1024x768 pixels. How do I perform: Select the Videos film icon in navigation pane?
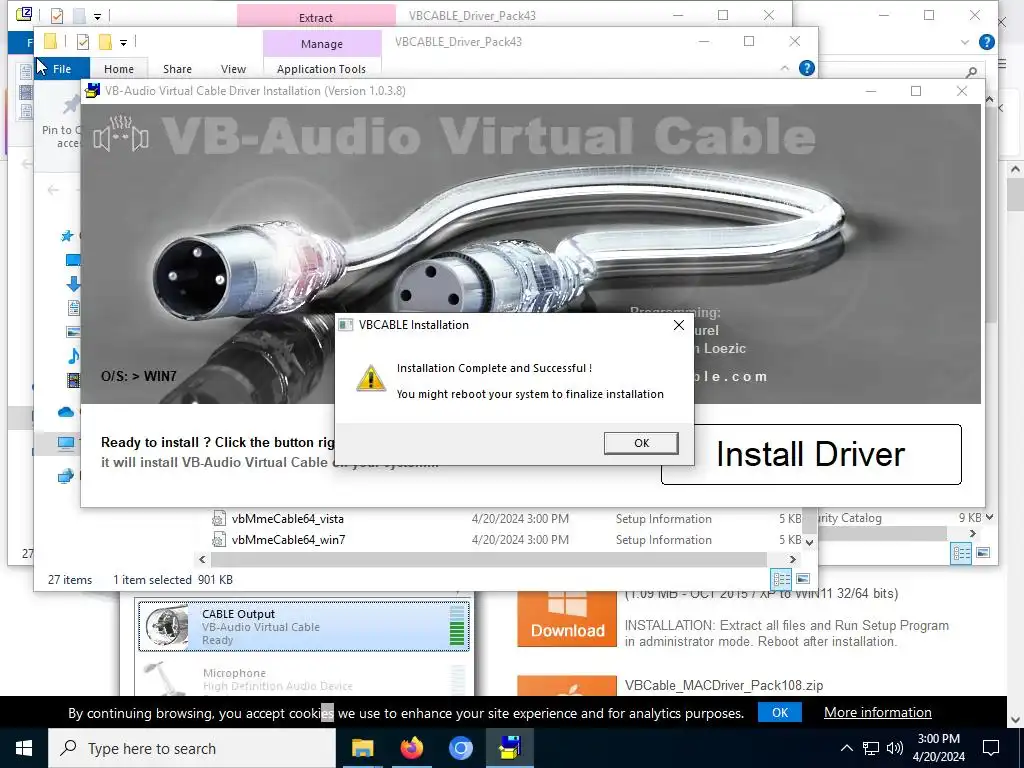pyautogui.click(x=74, y=379)
